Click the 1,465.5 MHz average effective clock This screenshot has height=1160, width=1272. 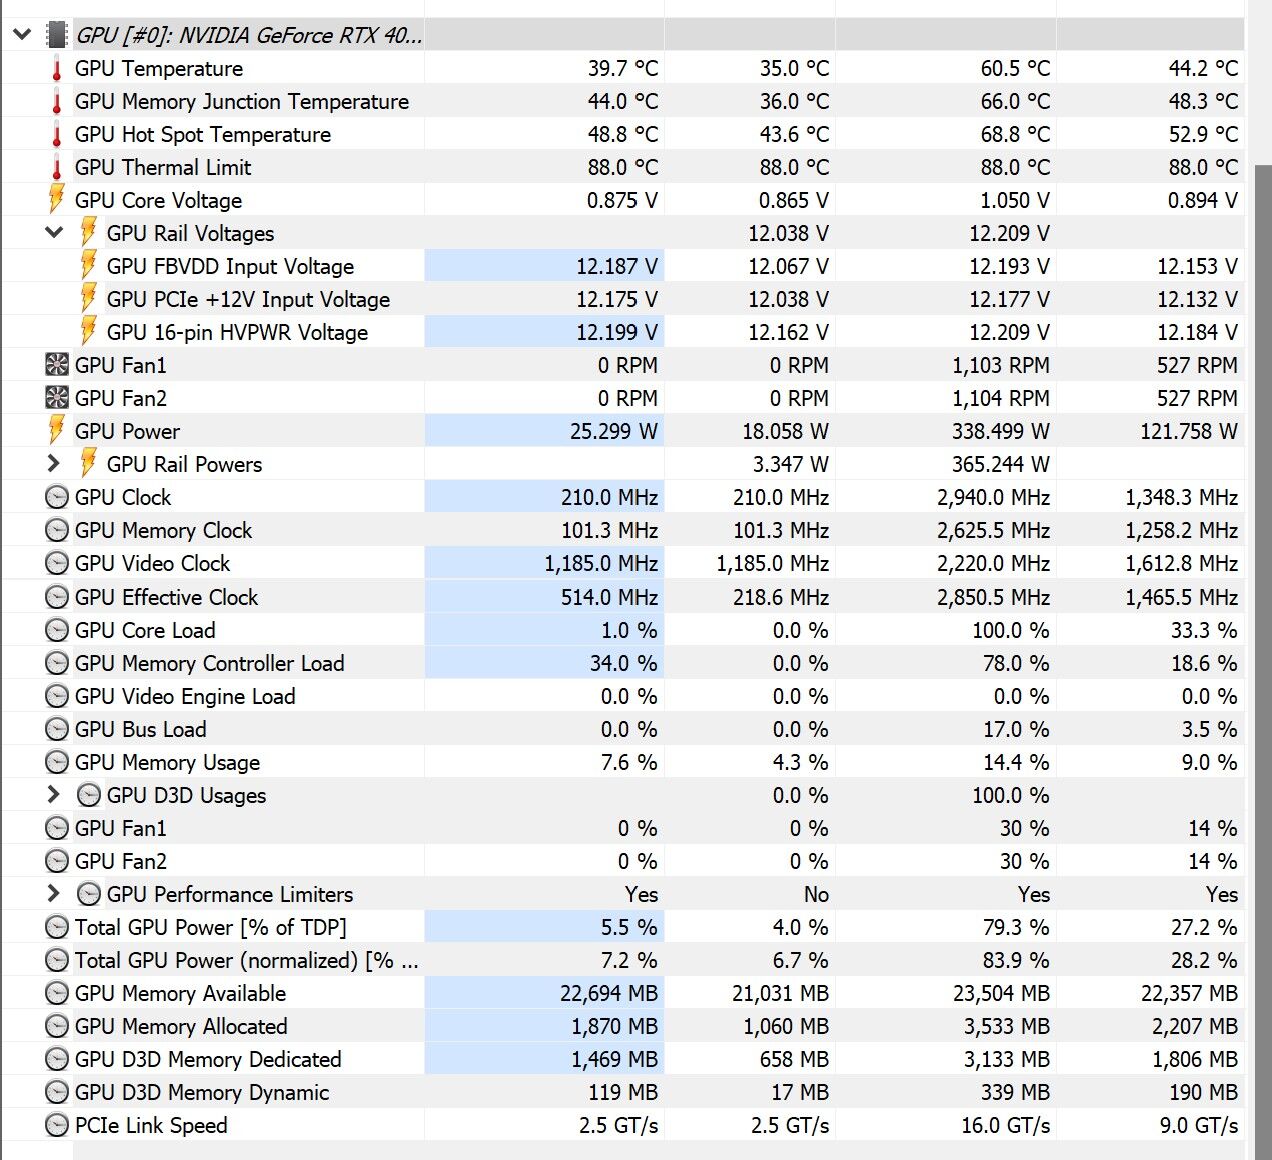(1182, 597)
